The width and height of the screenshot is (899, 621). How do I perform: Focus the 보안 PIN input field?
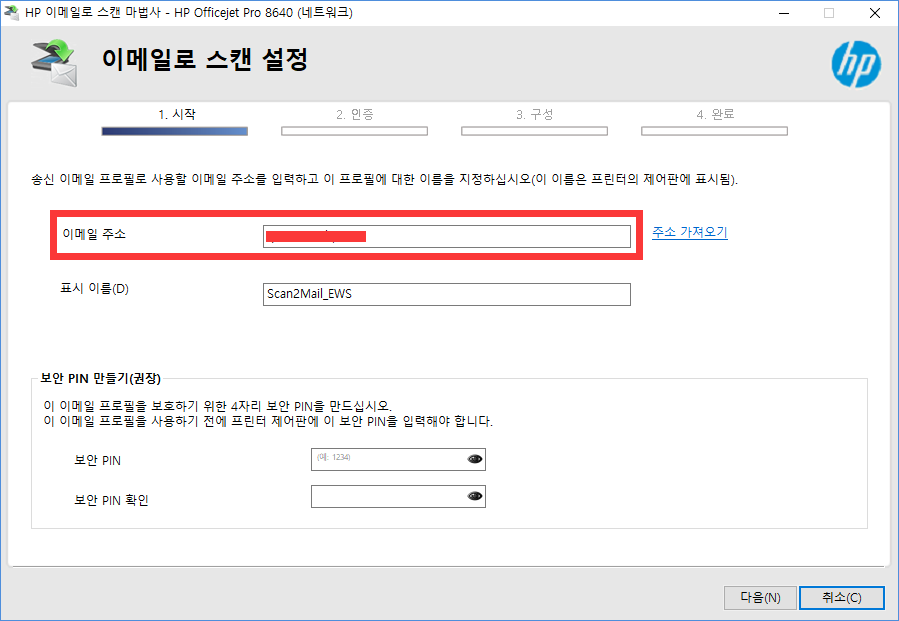coord(398,459)
